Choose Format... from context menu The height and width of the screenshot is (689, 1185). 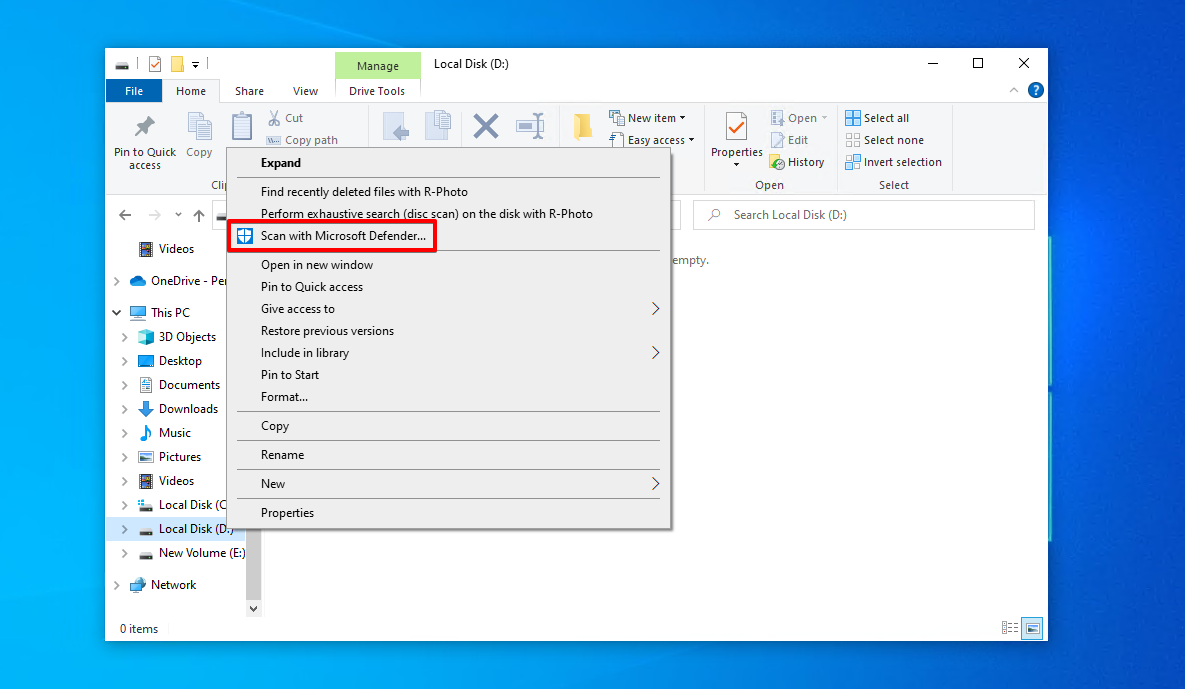pyautogui.click(x=284, y=397)
